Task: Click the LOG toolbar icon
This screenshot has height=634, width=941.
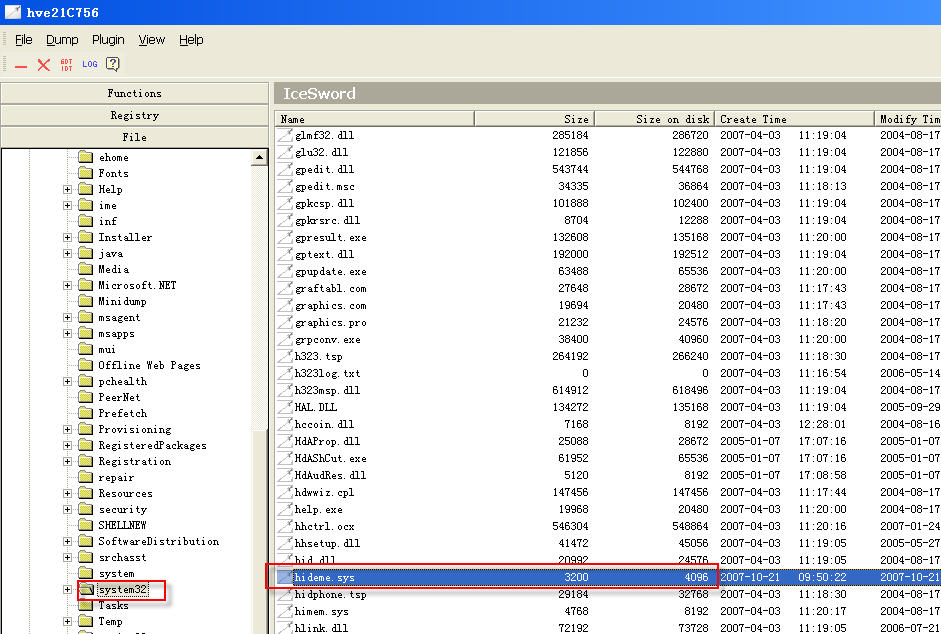Action: tap(90, 65)
